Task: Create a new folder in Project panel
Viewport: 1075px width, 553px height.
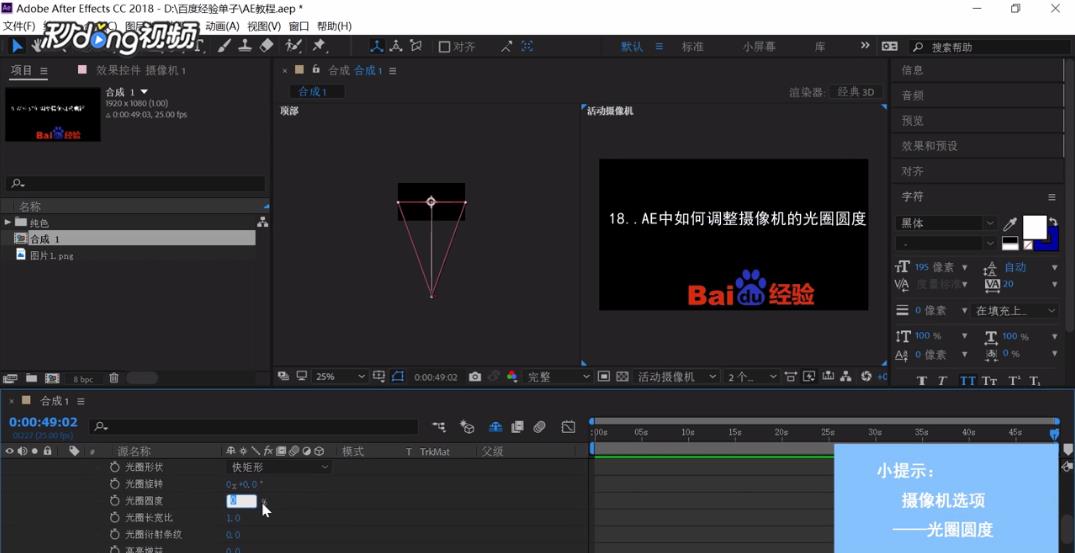Action: [32, 378]
